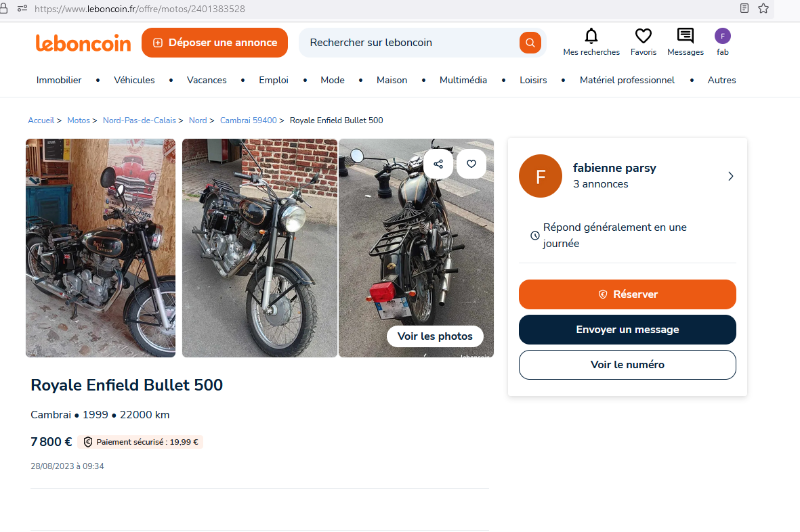
Task: Click seller avatar F circle
Action: (540, 176)
